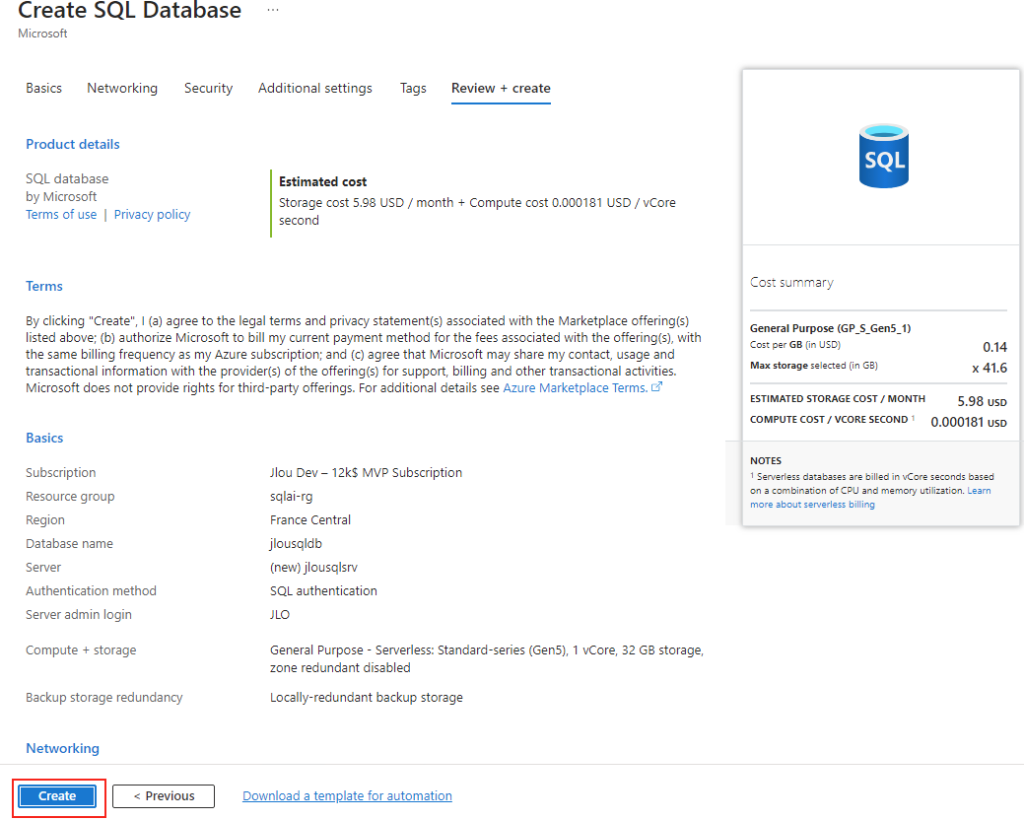This screenshot has width=1024, height=820.
Task: Click the Compute + storage label
Action: 81,650
